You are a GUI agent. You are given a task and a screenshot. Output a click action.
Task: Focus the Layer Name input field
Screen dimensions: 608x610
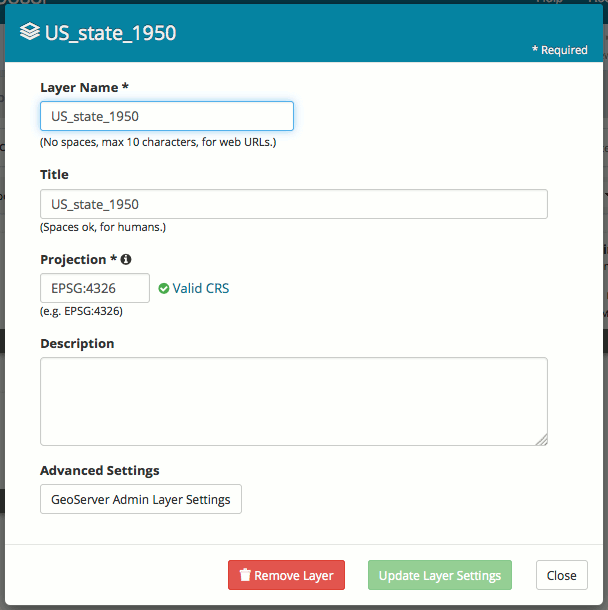point(167,116)
